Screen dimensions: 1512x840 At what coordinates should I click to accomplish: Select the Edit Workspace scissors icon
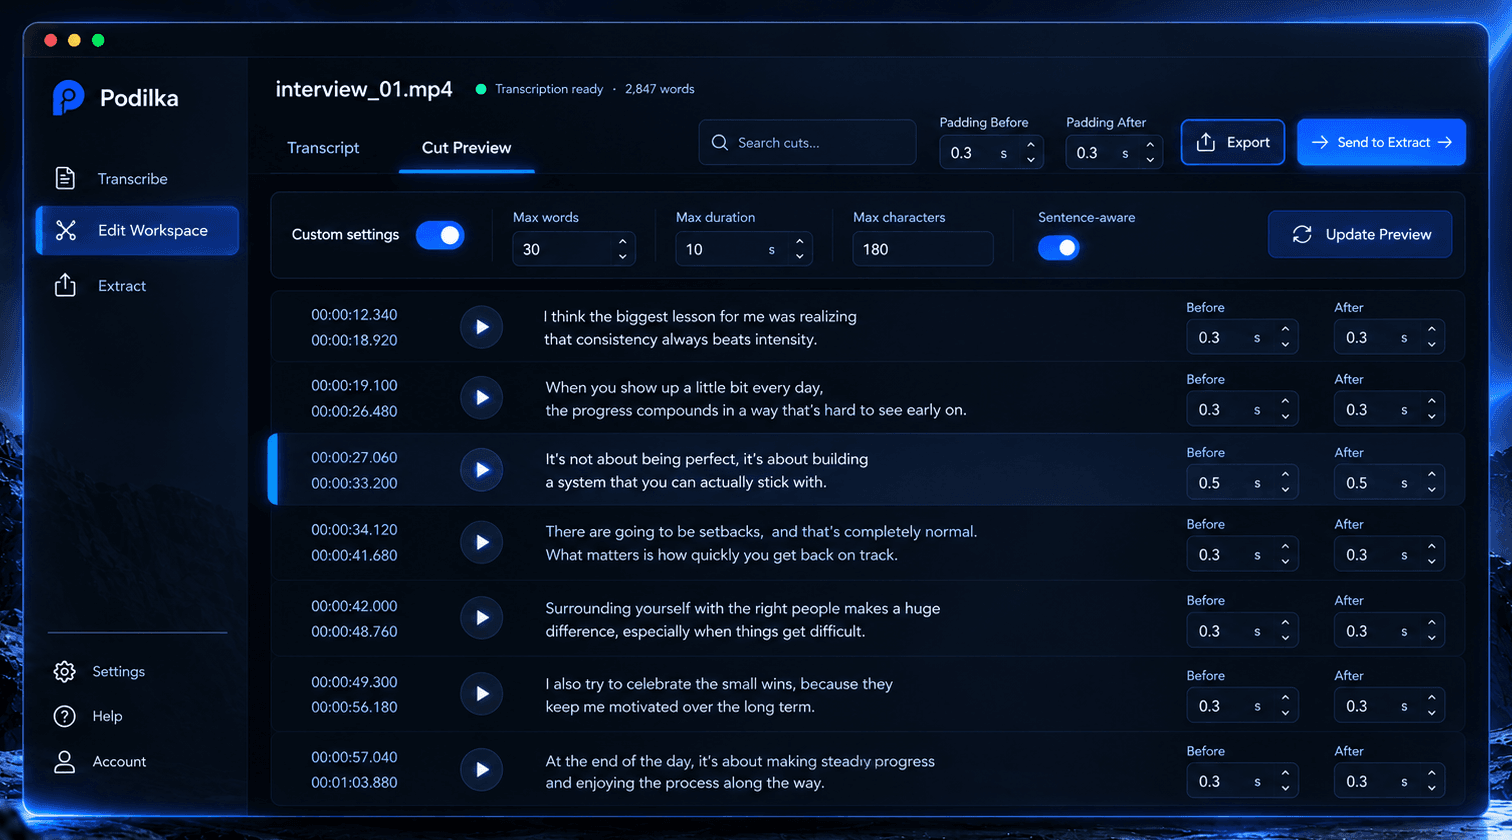66,231
